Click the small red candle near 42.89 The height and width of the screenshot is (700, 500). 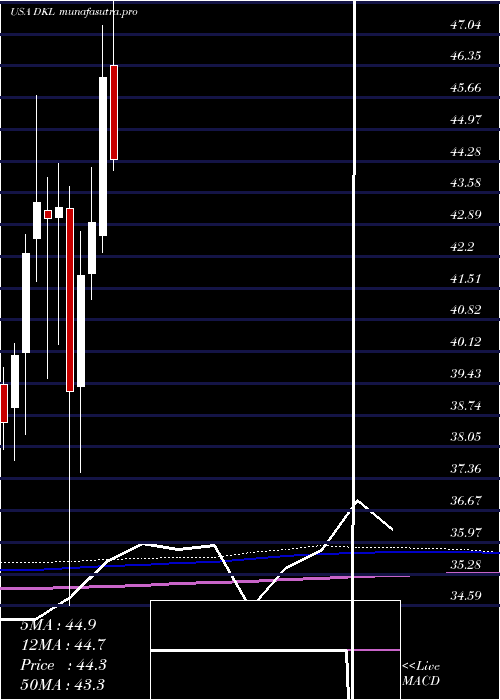coord(48,214)
